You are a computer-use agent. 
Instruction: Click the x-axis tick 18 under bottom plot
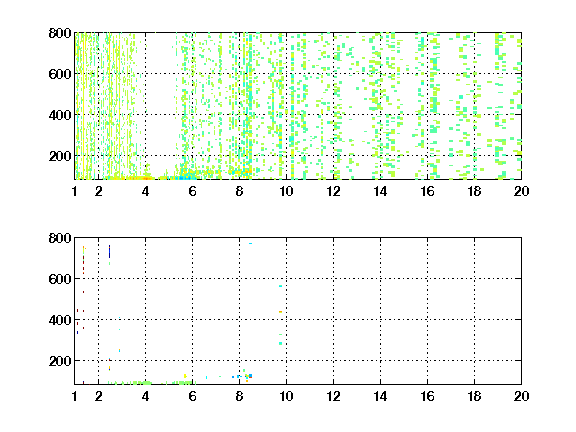click(474, 396)
